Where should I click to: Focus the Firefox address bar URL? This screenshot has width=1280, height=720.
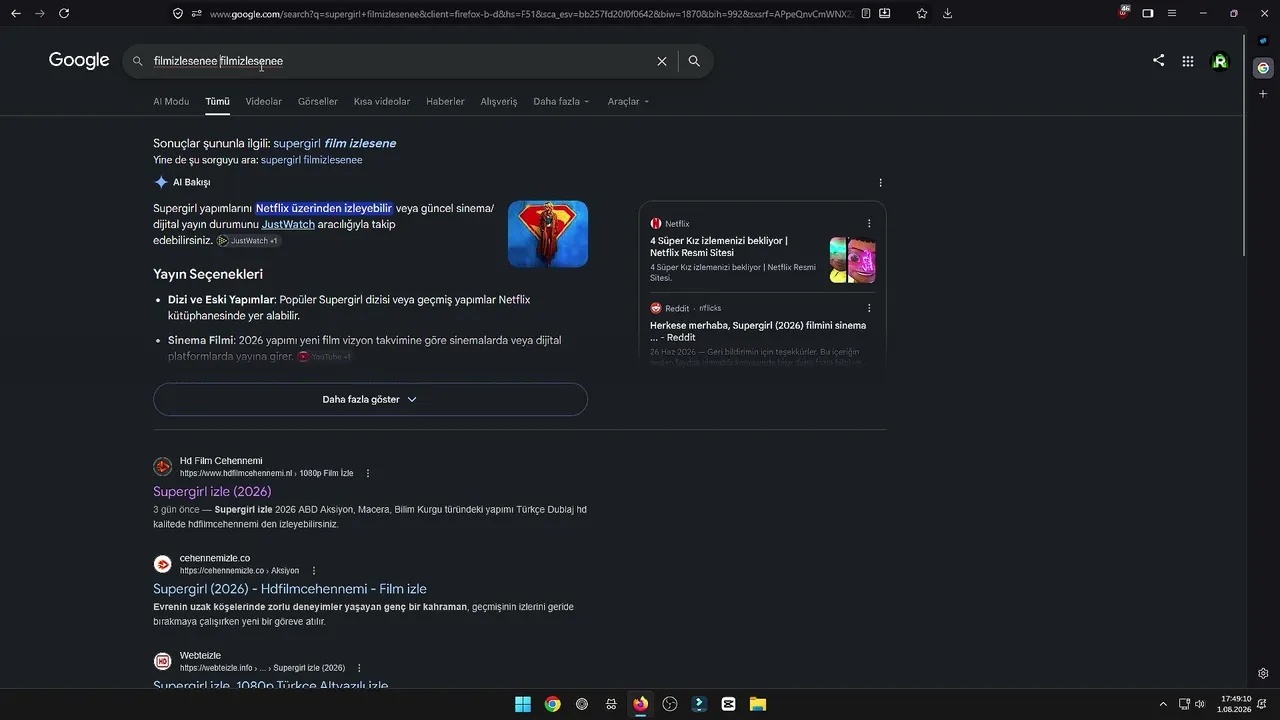coord(530,14)
